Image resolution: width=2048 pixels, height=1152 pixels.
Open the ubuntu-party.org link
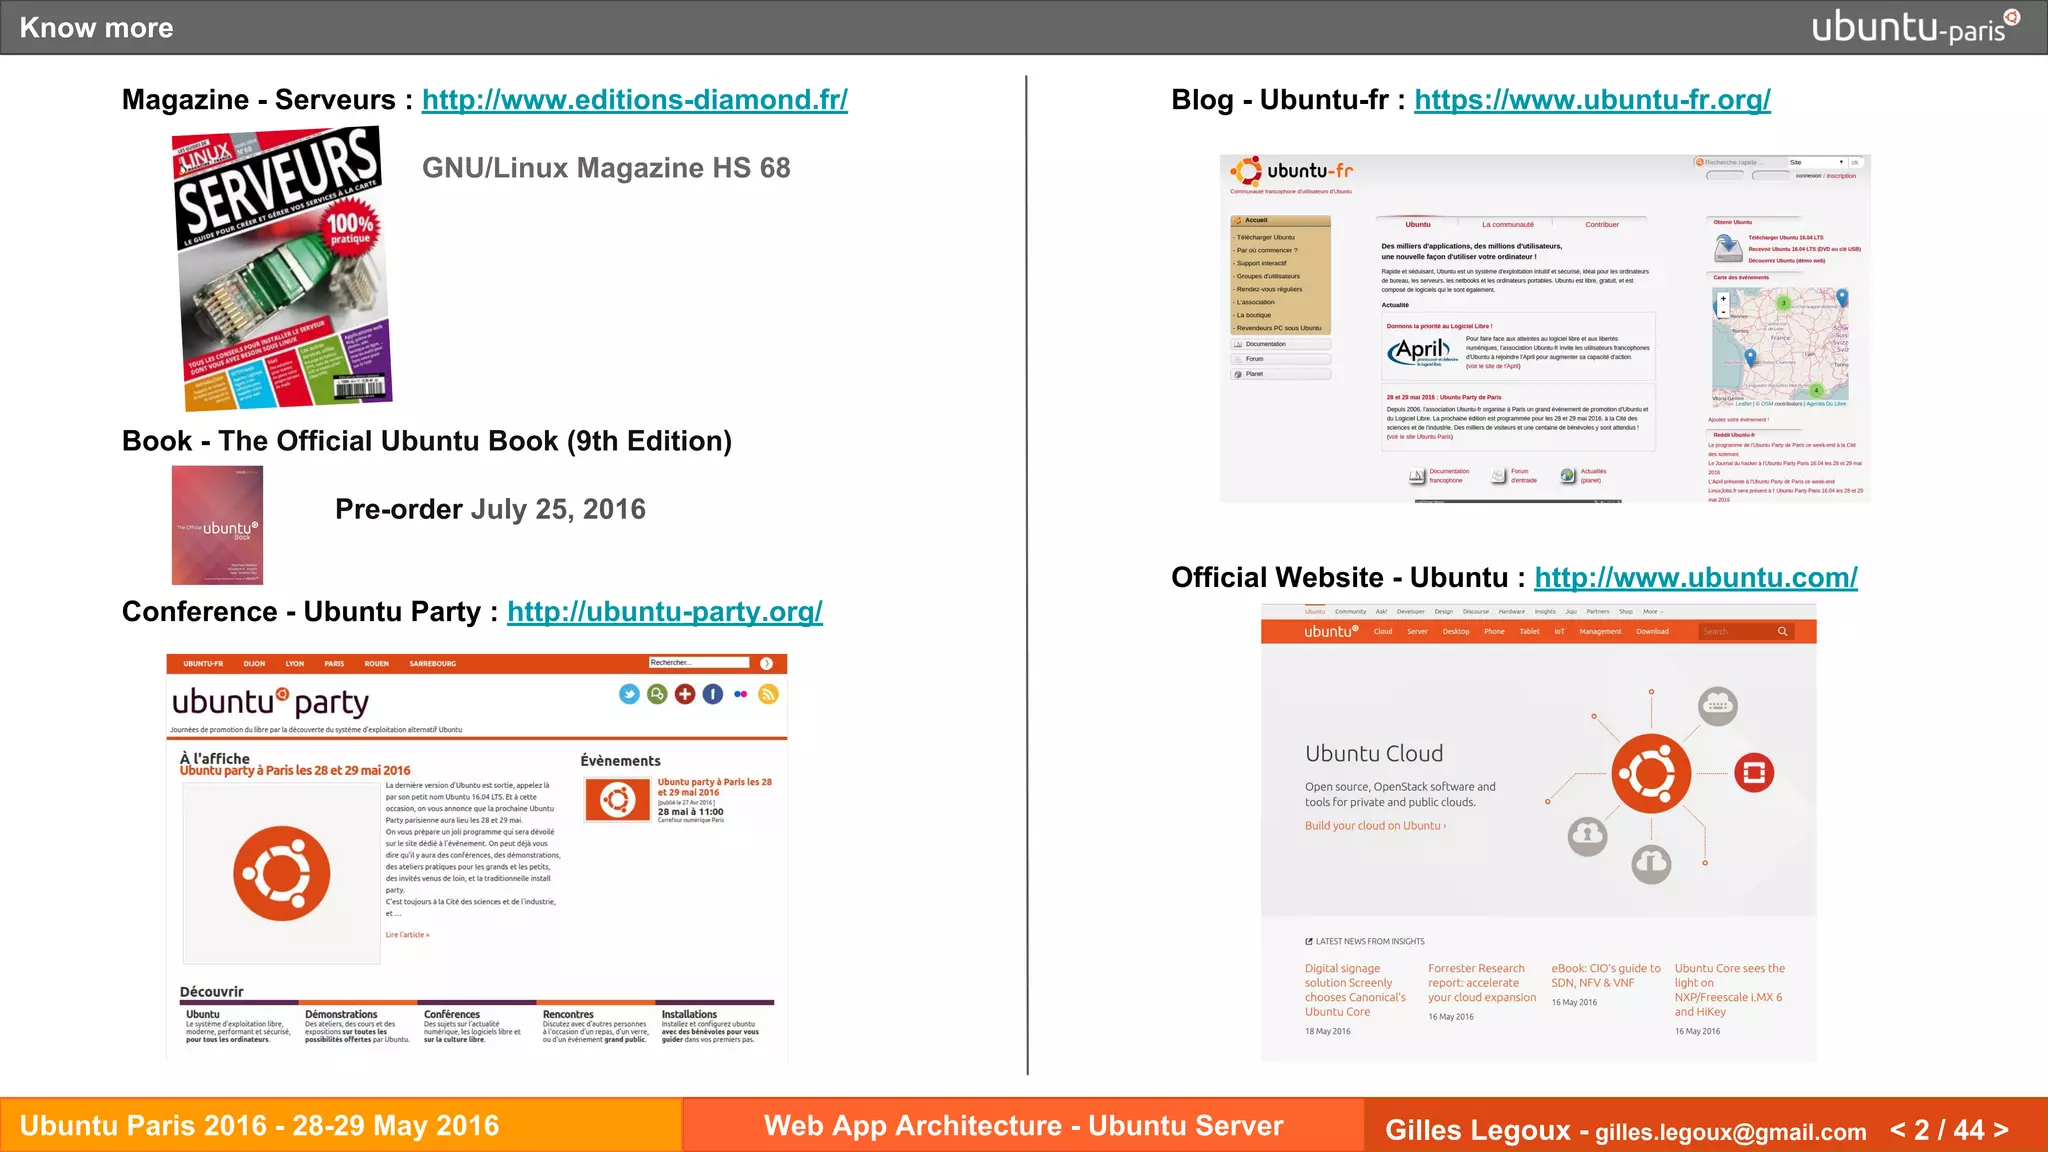(664, 612)
